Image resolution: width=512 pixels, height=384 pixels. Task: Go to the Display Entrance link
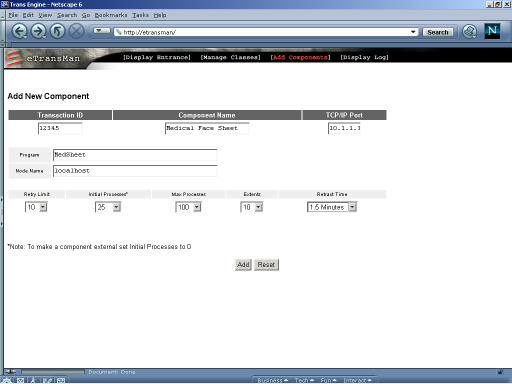[157, 57]
